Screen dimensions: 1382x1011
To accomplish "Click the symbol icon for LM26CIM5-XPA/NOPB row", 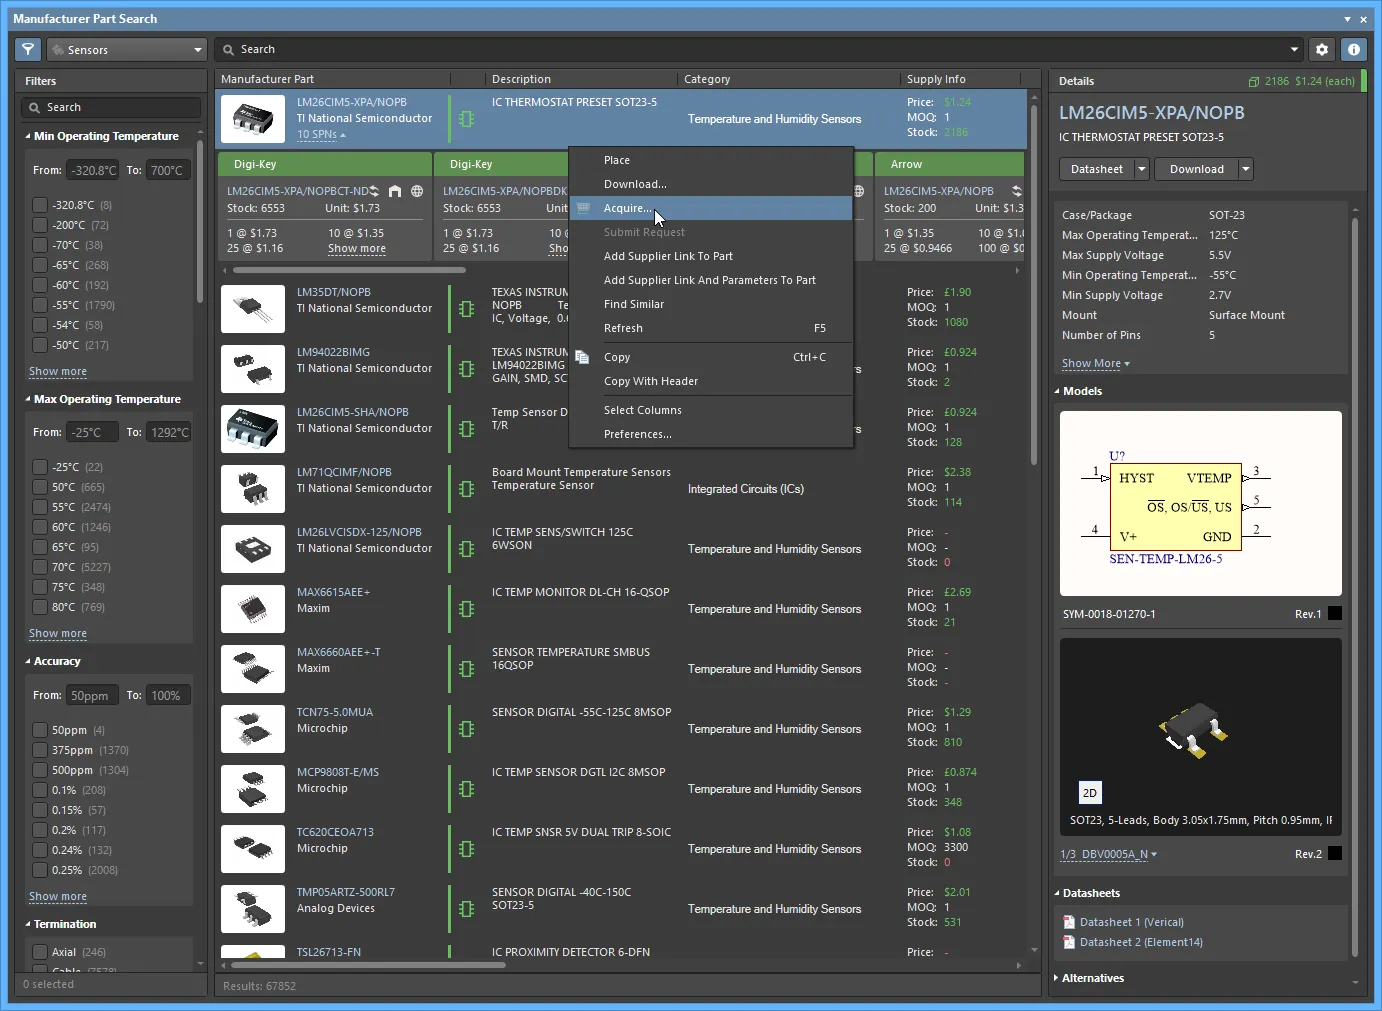I will [466, 119].
